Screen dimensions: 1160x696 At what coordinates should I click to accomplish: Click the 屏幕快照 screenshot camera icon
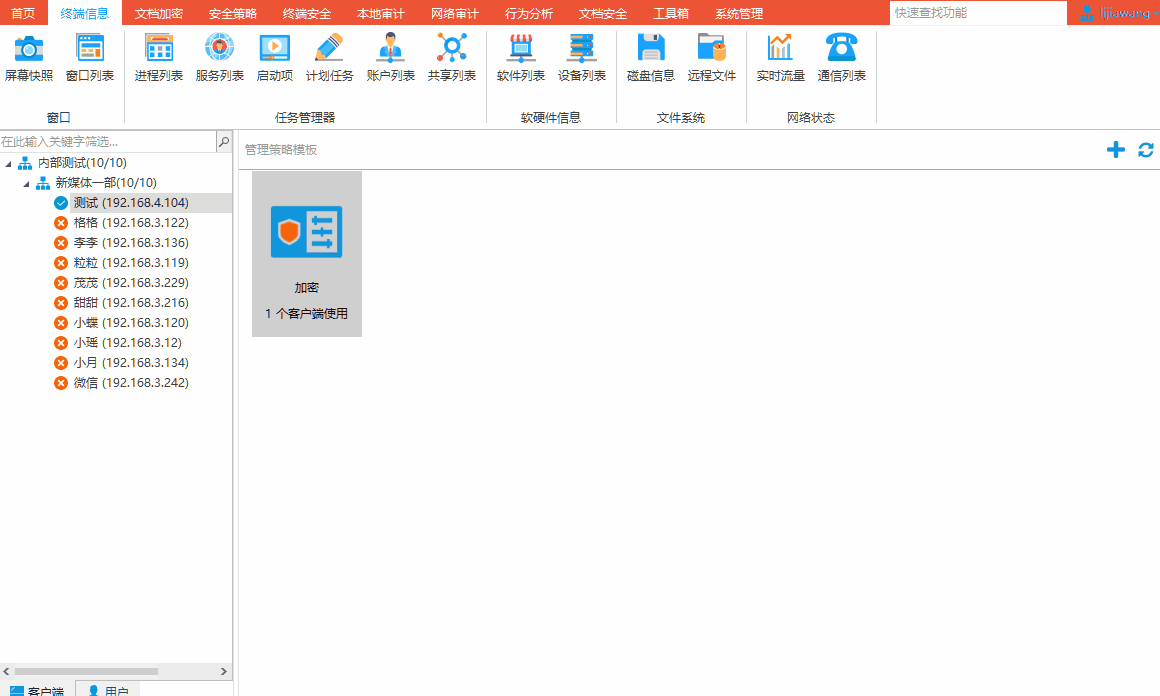click(29, 48)
